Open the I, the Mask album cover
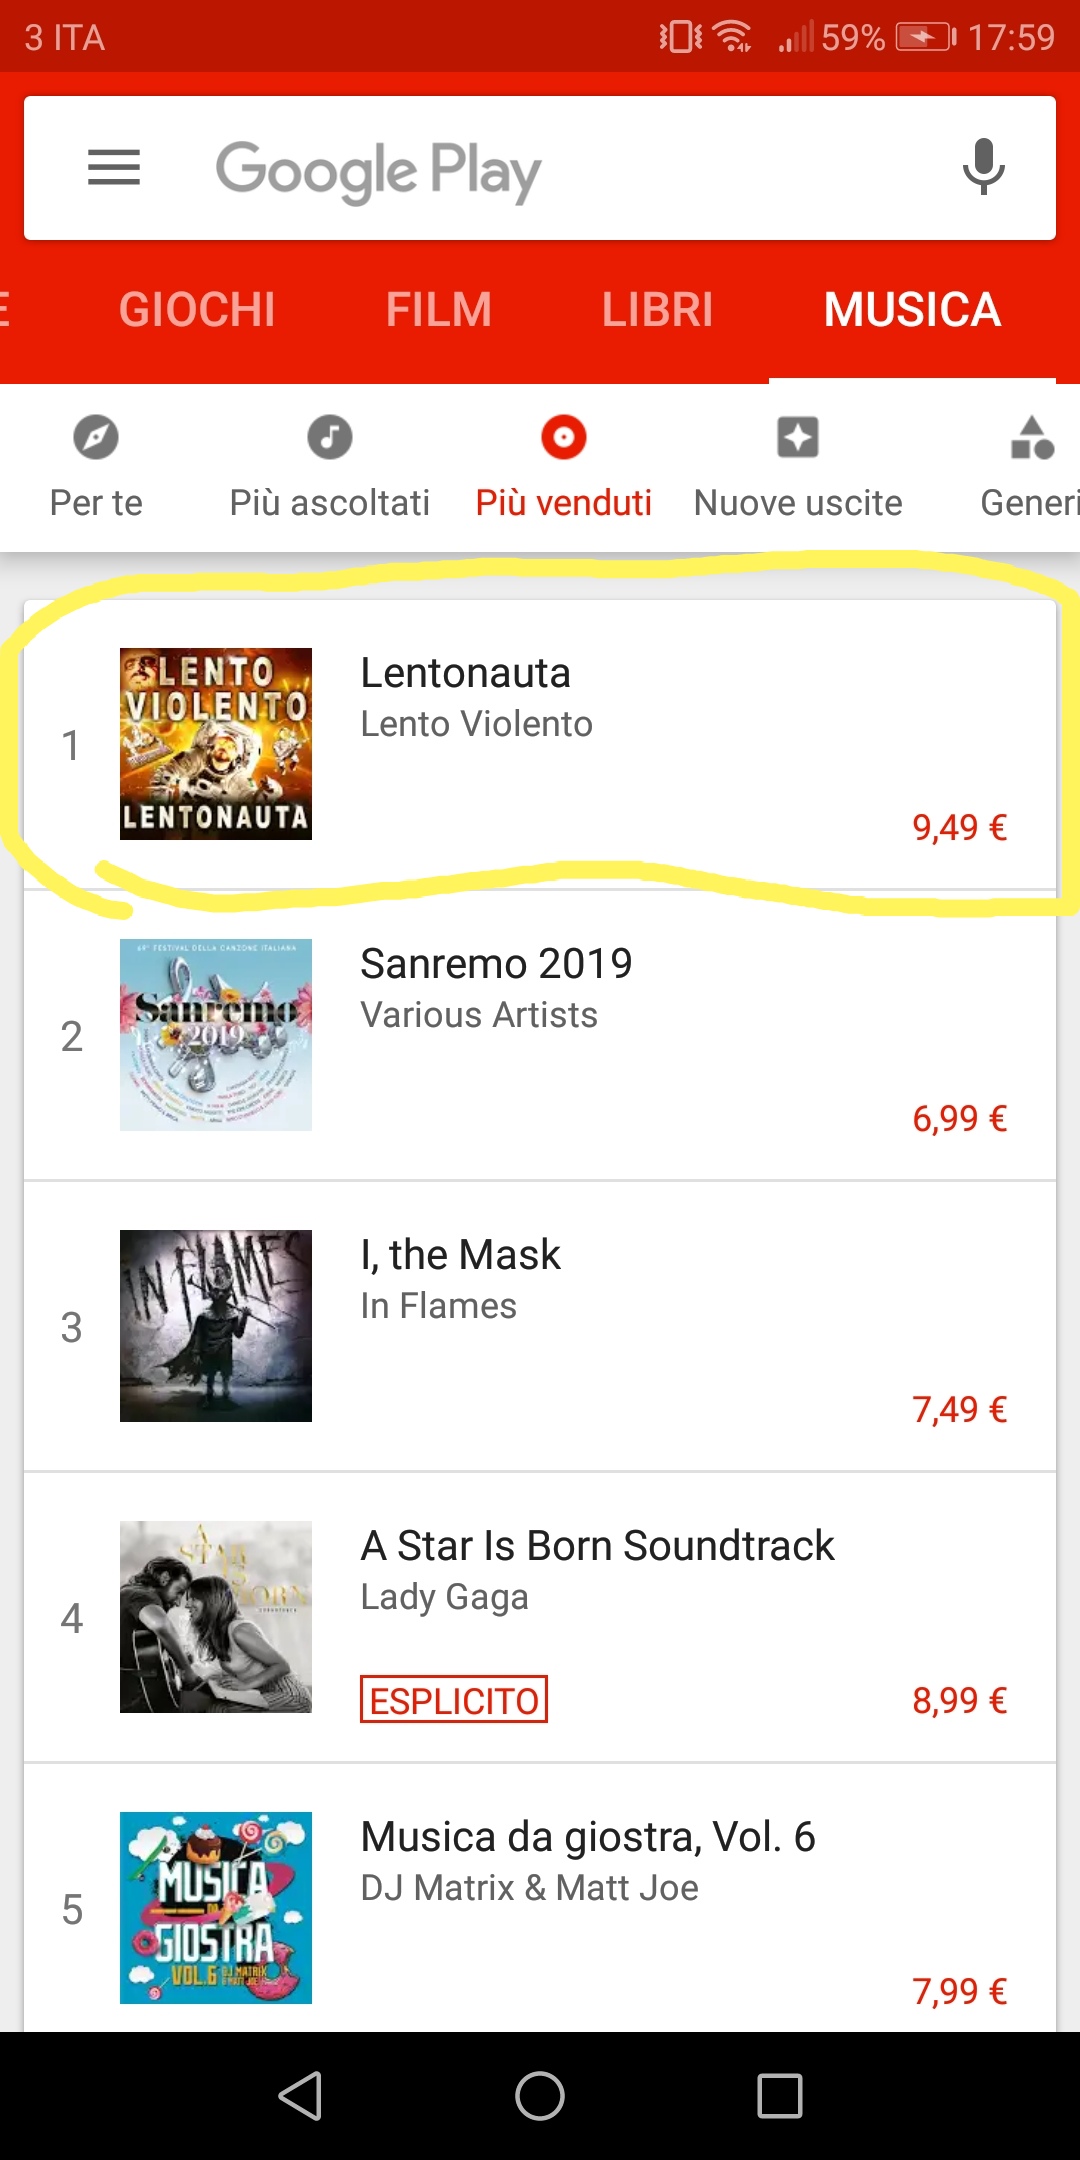Screen dimensions: 1080x2160 tap(216, 1326)
